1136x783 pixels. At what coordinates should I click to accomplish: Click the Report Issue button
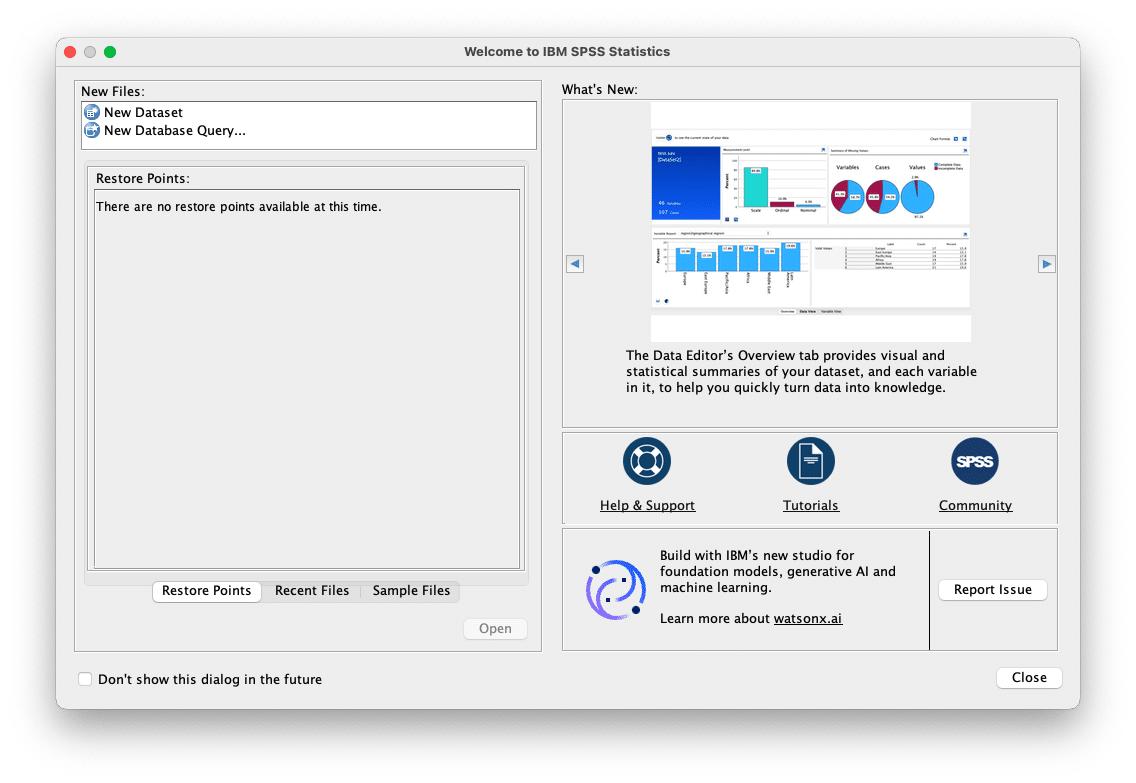pyautogui.click(x=993, y=590)
